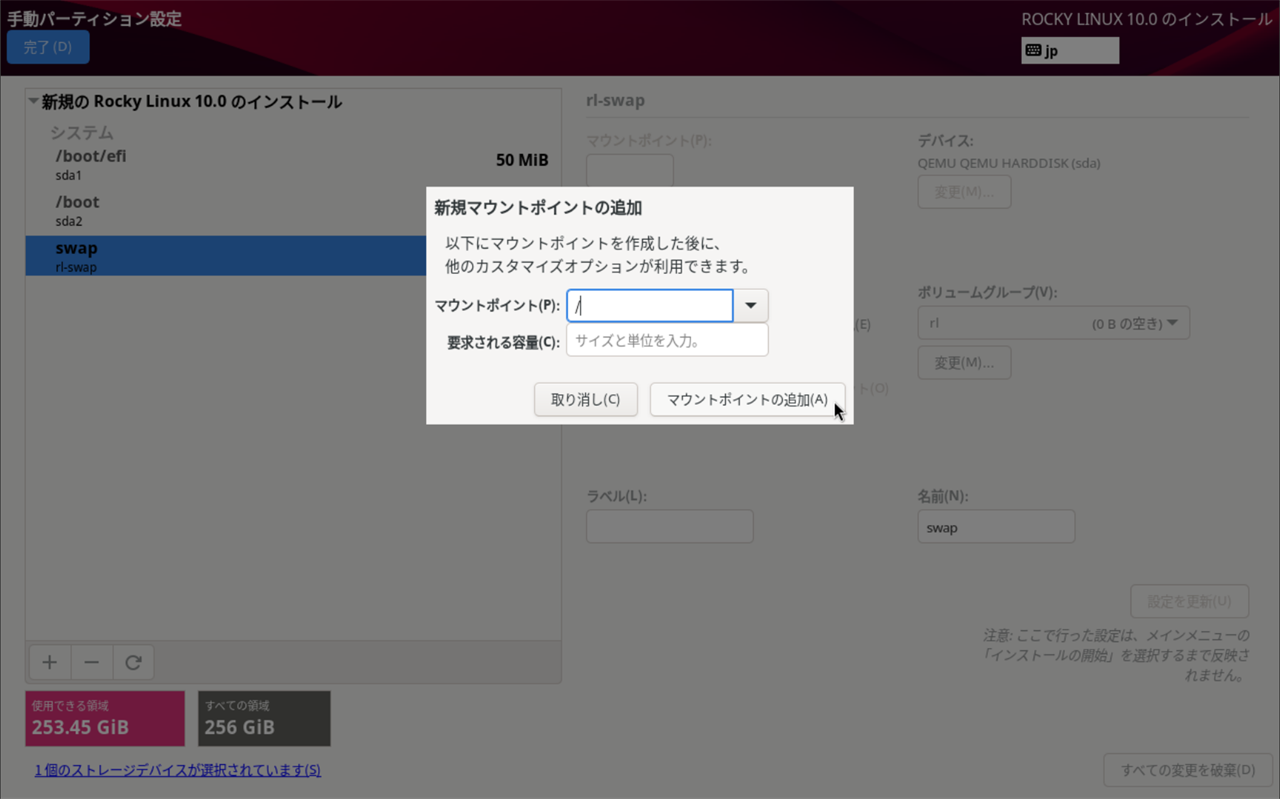Open the selected storage devices link
Screen dimensions: 1280x799
[177, 770]
